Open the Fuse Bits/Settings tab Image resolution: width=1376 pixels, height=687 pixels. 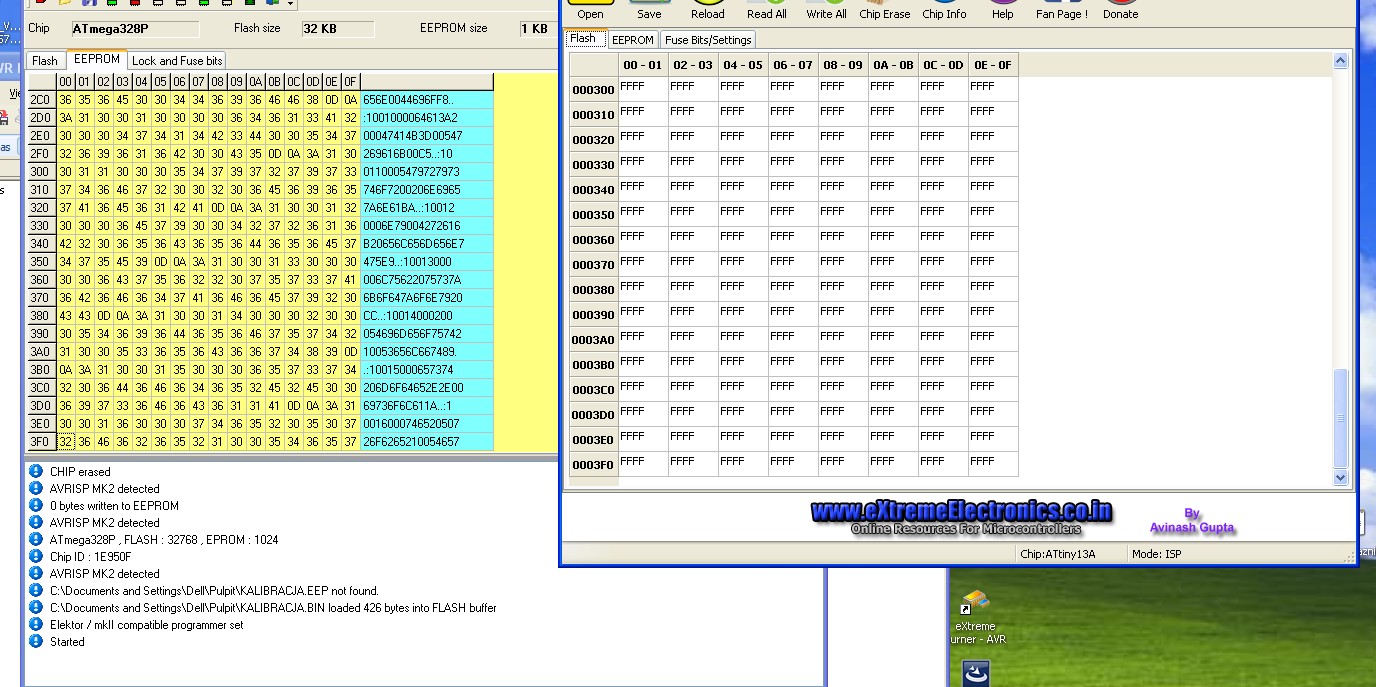709,40
